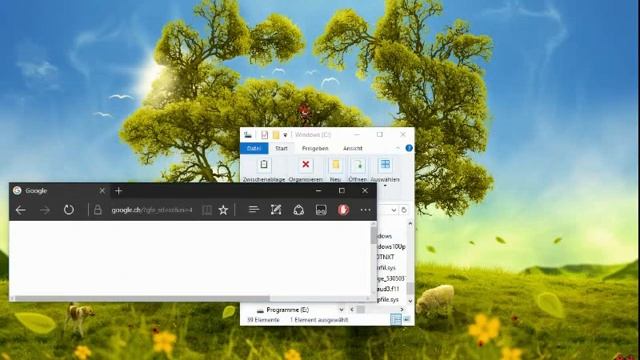Click the Edge forward arrow

pyautogui.click(x=45, y=210)
